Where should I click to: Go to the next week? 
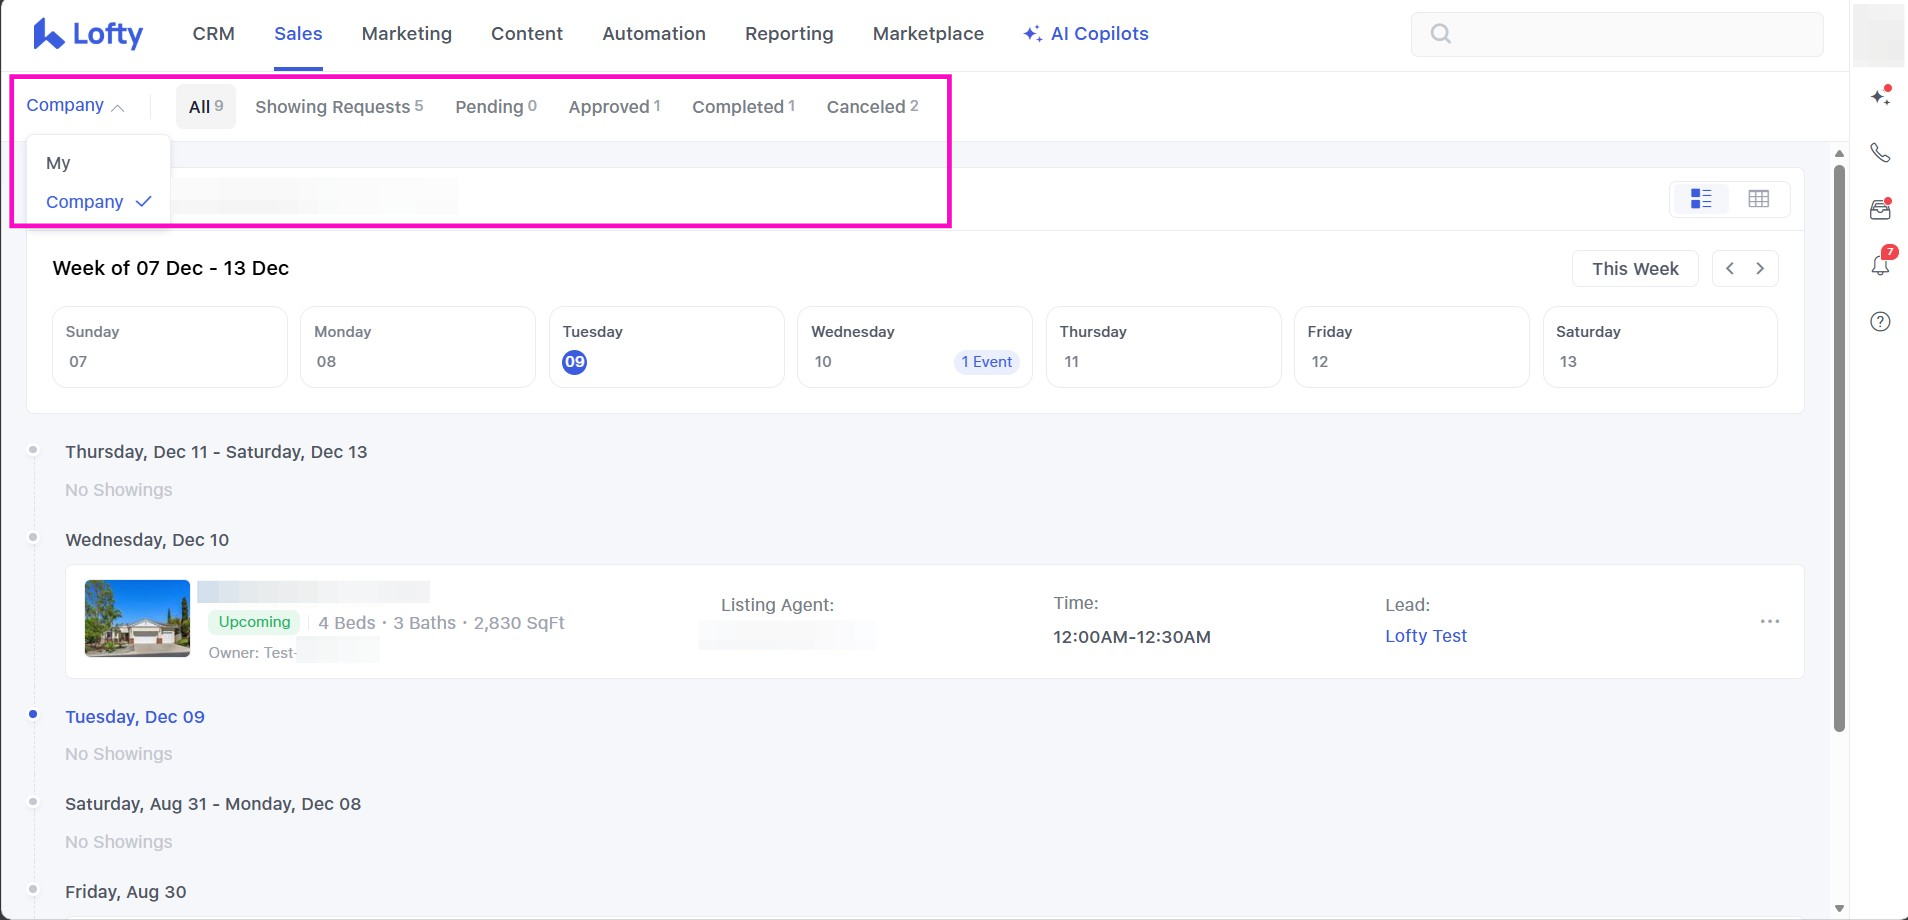[1760, 268]
